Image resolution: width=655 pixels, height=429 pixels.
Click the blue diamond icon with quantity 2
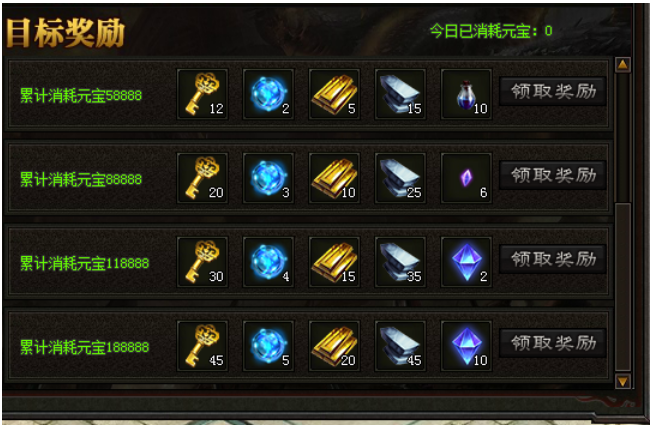tap(467, 262)
